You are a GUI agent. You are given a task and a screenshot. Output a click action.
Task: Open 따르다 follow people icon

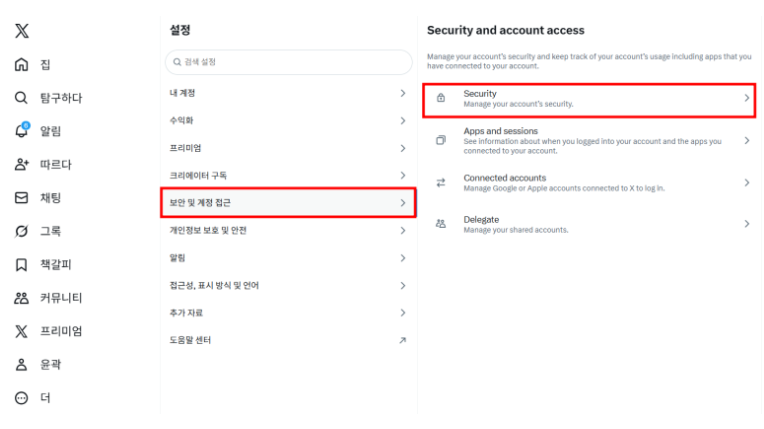pyautogui.click(x=21, y=164)
